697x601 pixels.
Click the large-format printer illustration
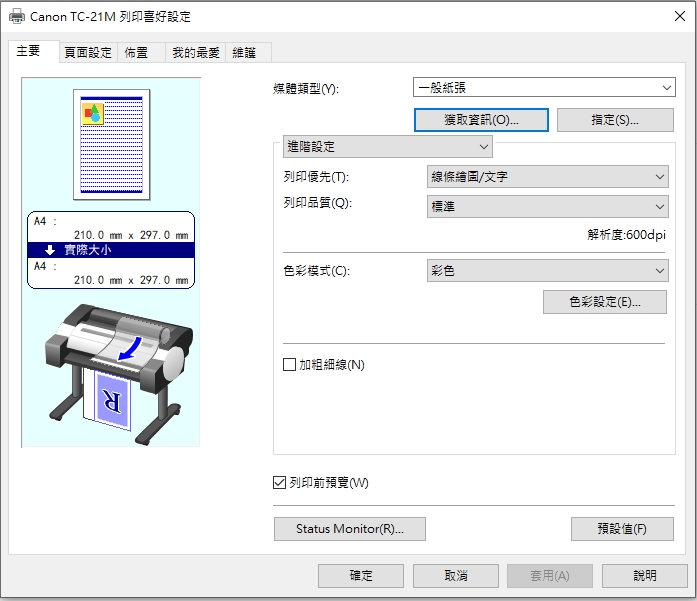pos(119,374)
